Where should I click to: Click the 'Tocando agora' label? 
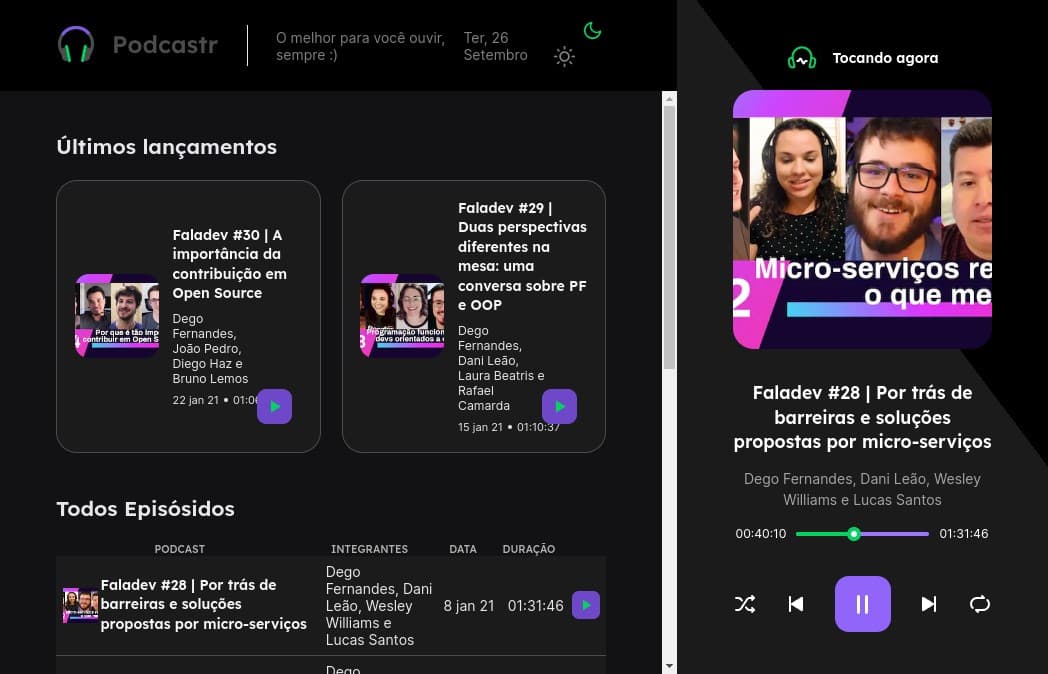click(x=885, y=58)
